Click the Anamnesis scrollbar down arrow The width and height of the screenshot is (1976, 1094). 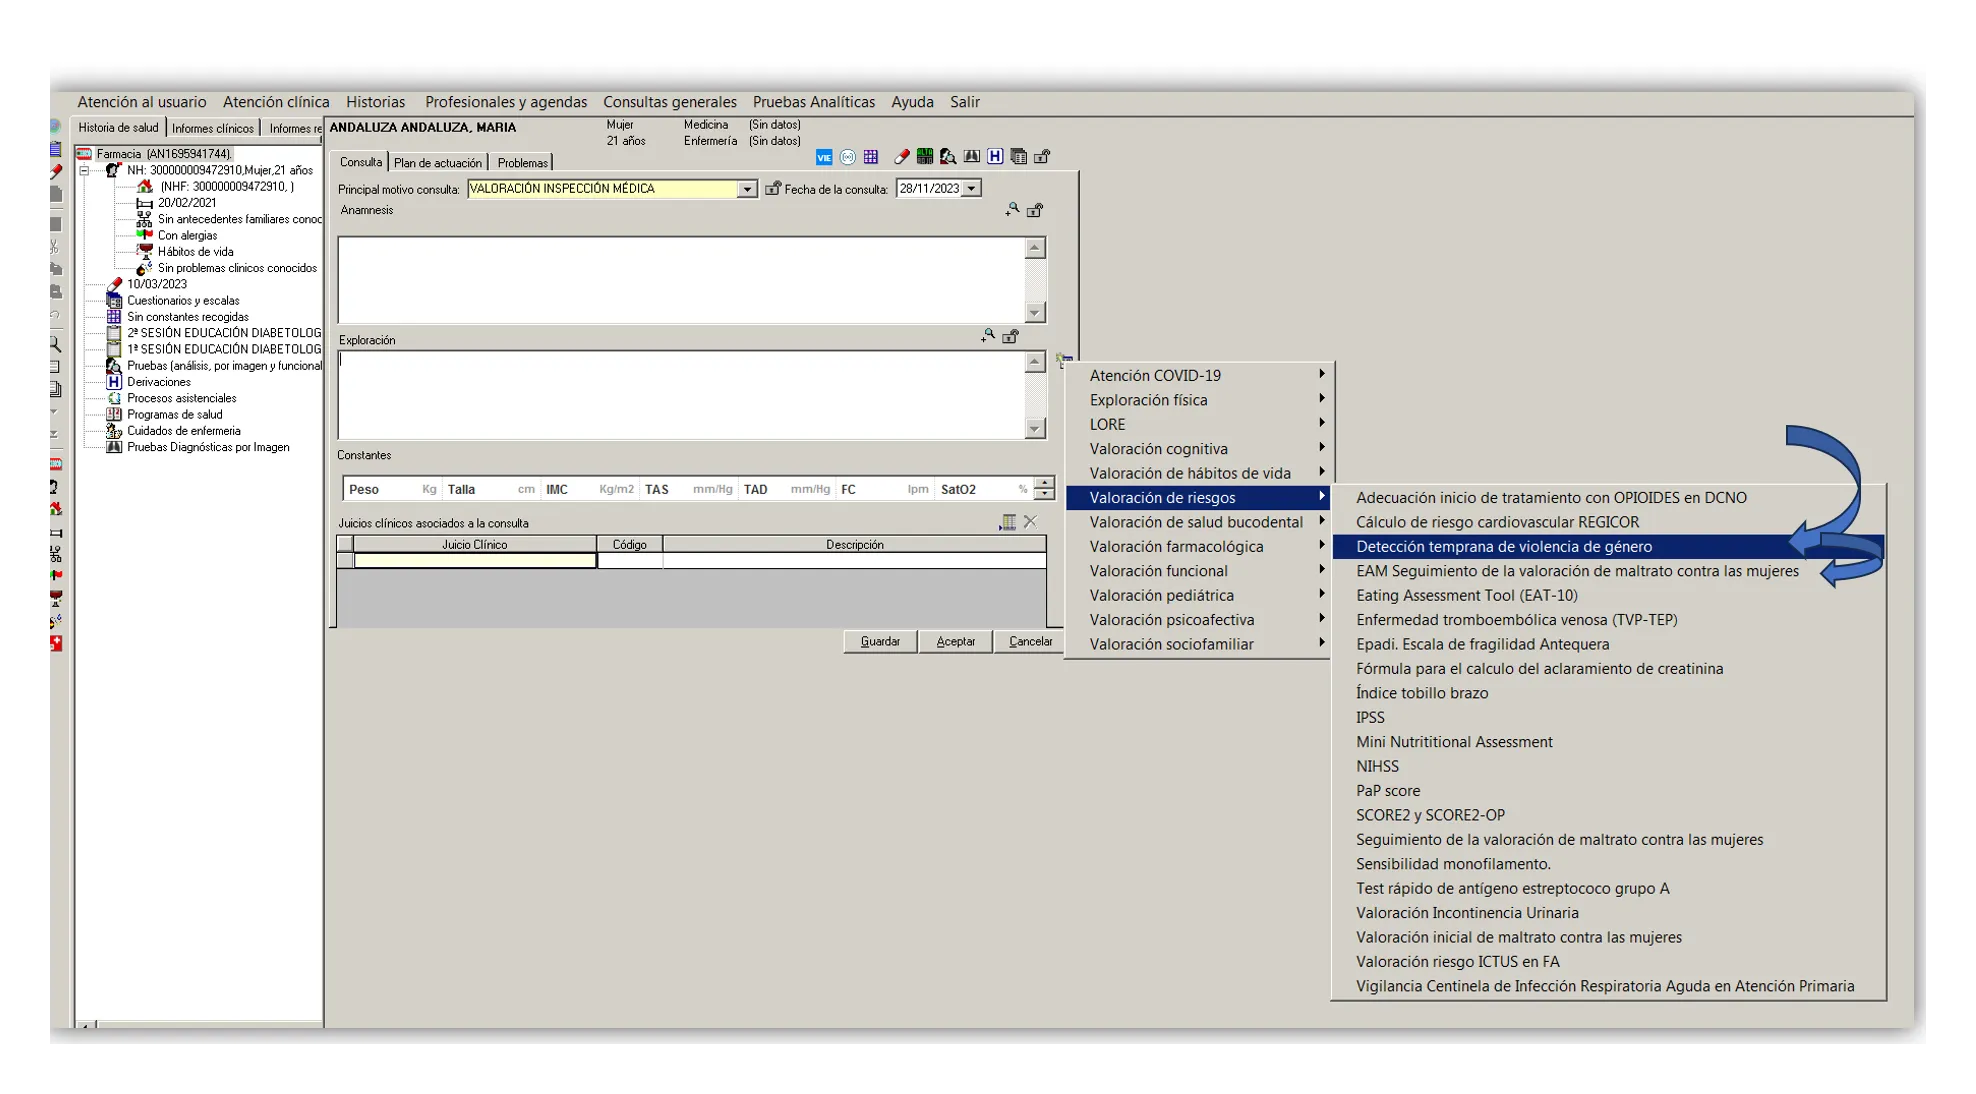tap(1035, 313)
